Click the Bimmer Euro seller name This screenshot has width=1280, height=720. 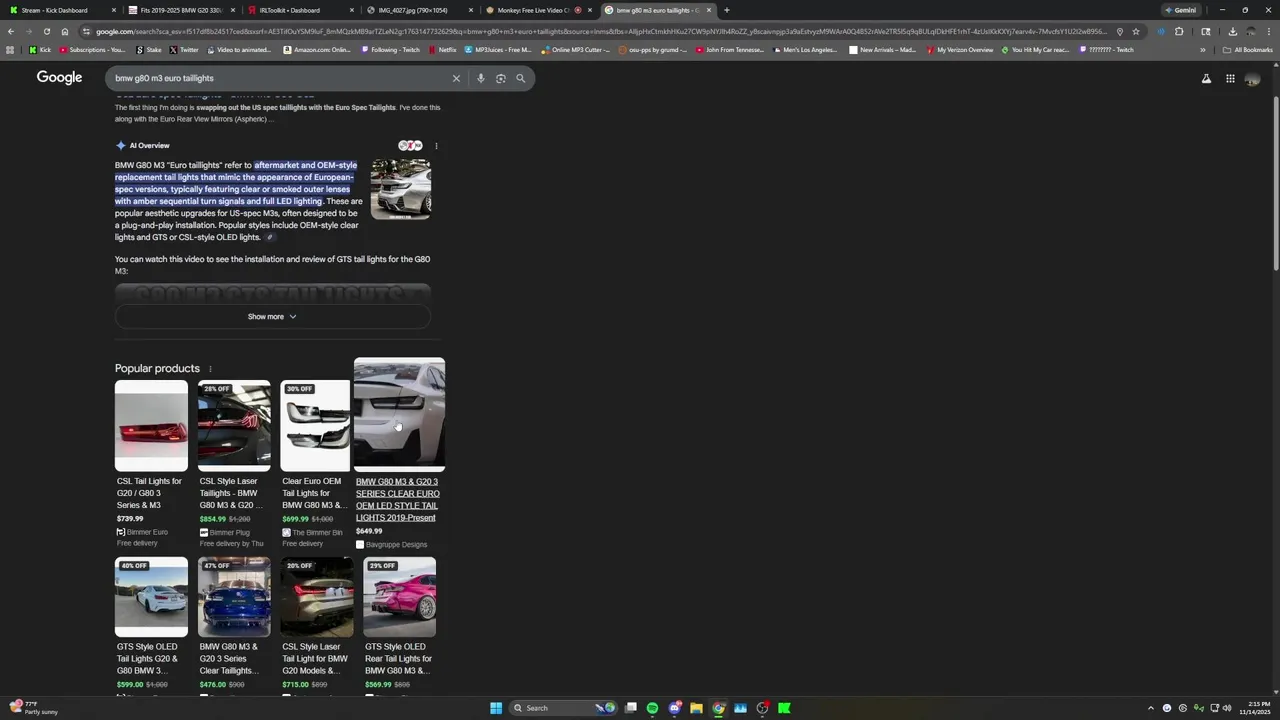pos(147,532)
